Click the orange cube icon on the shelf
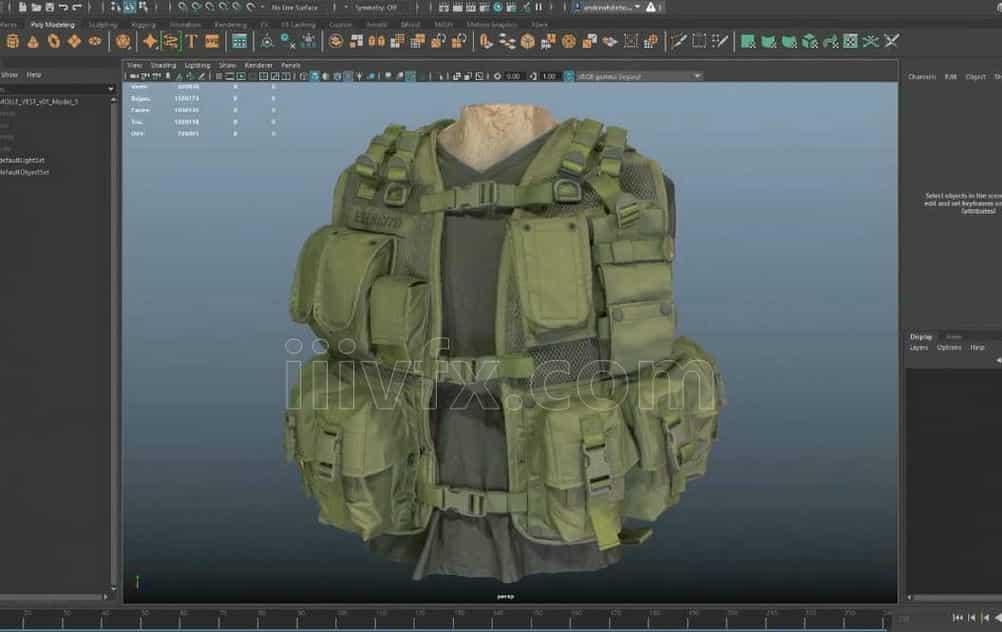The image size is (1002, 632). [528, 42]
